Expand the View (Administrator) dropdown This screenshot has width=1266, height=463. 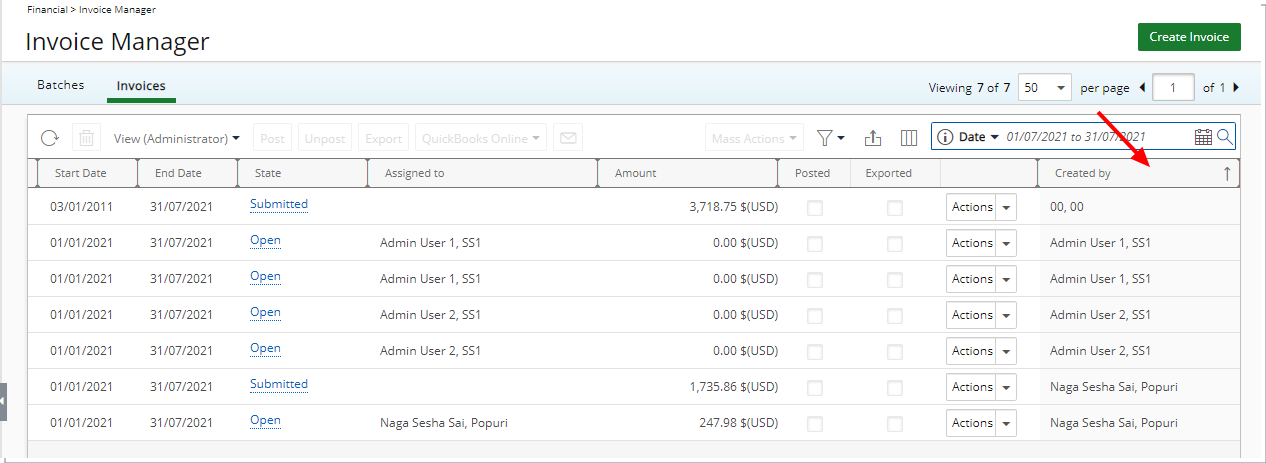(x=177, y=138)
